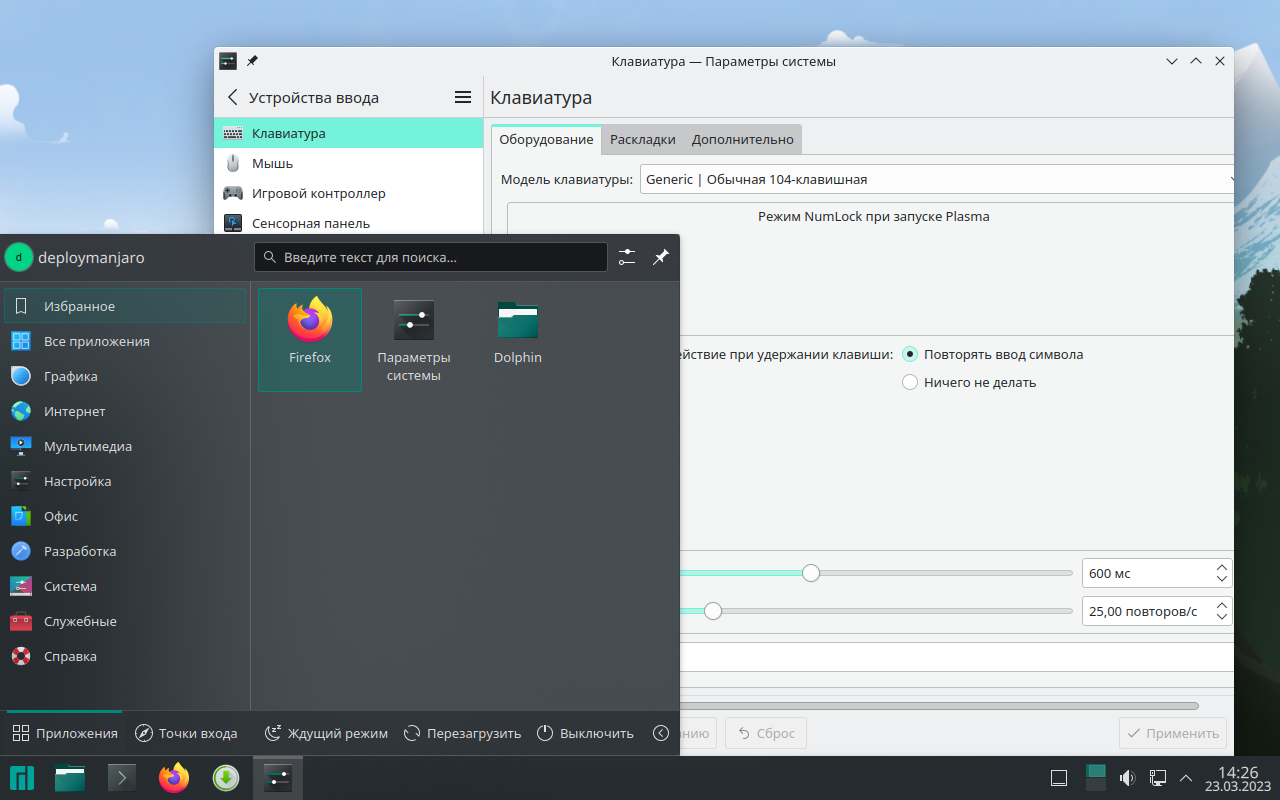
Task: Go back from Устройства ввода
Action: click(x=233, y=98)
